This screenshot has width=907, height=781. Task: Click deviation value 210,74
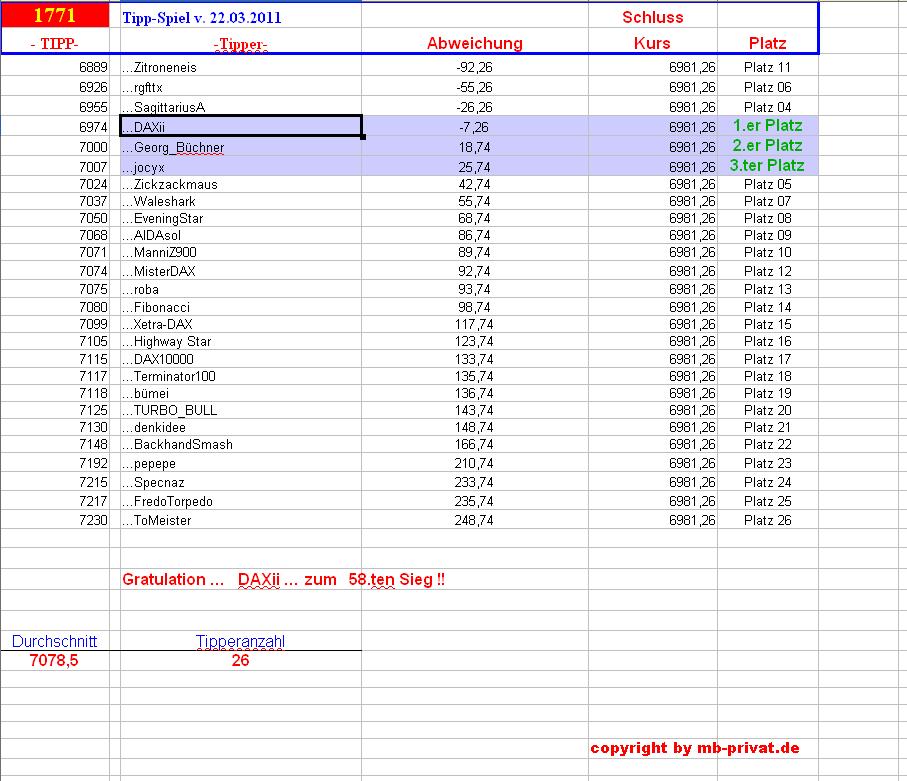pyautogui.click(x=475, y=463)
